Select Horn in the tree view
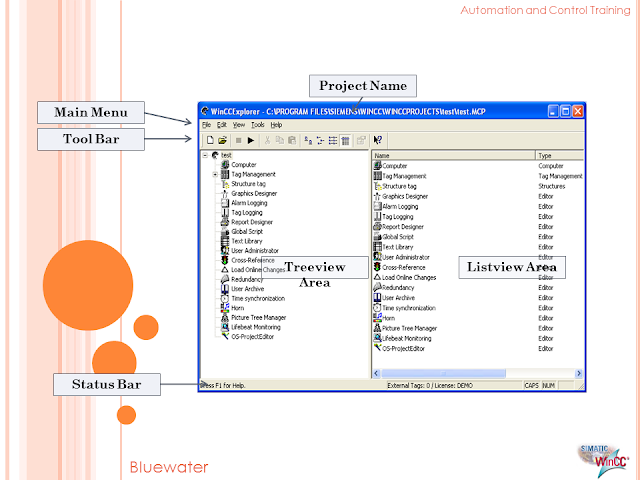 (238, 308)
